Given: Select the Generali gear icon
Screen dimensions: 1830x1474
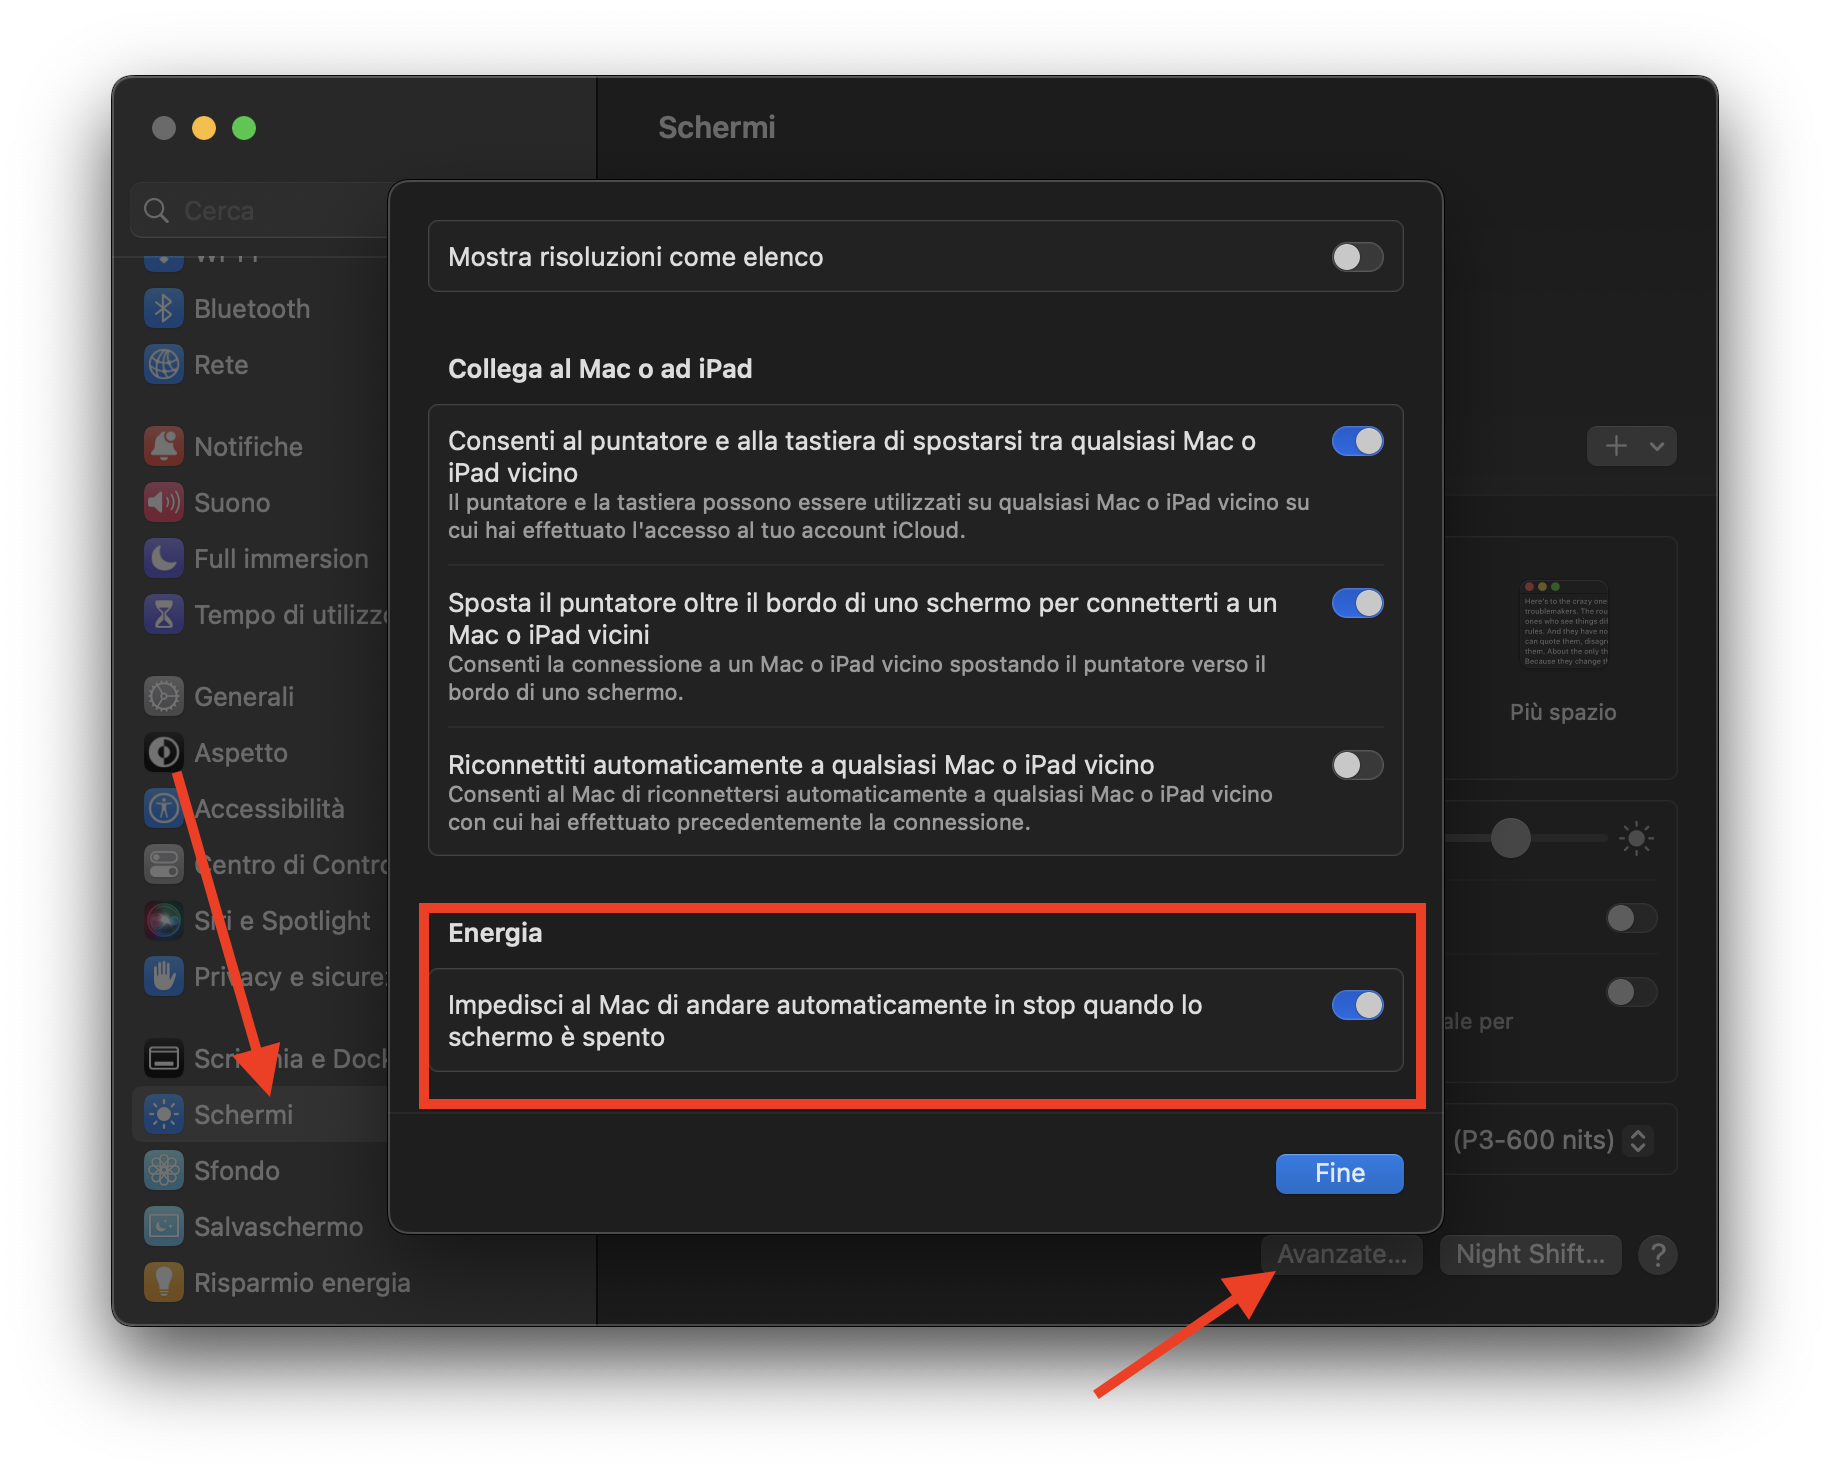Looking at the screenshot, I should (x=164, y=696).
